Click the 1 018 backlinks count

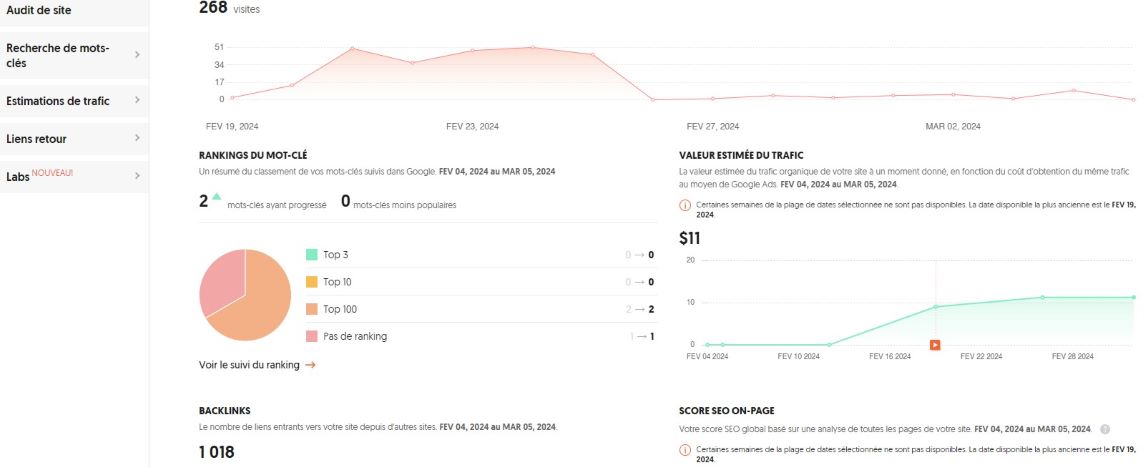click(x=216, y=453)
